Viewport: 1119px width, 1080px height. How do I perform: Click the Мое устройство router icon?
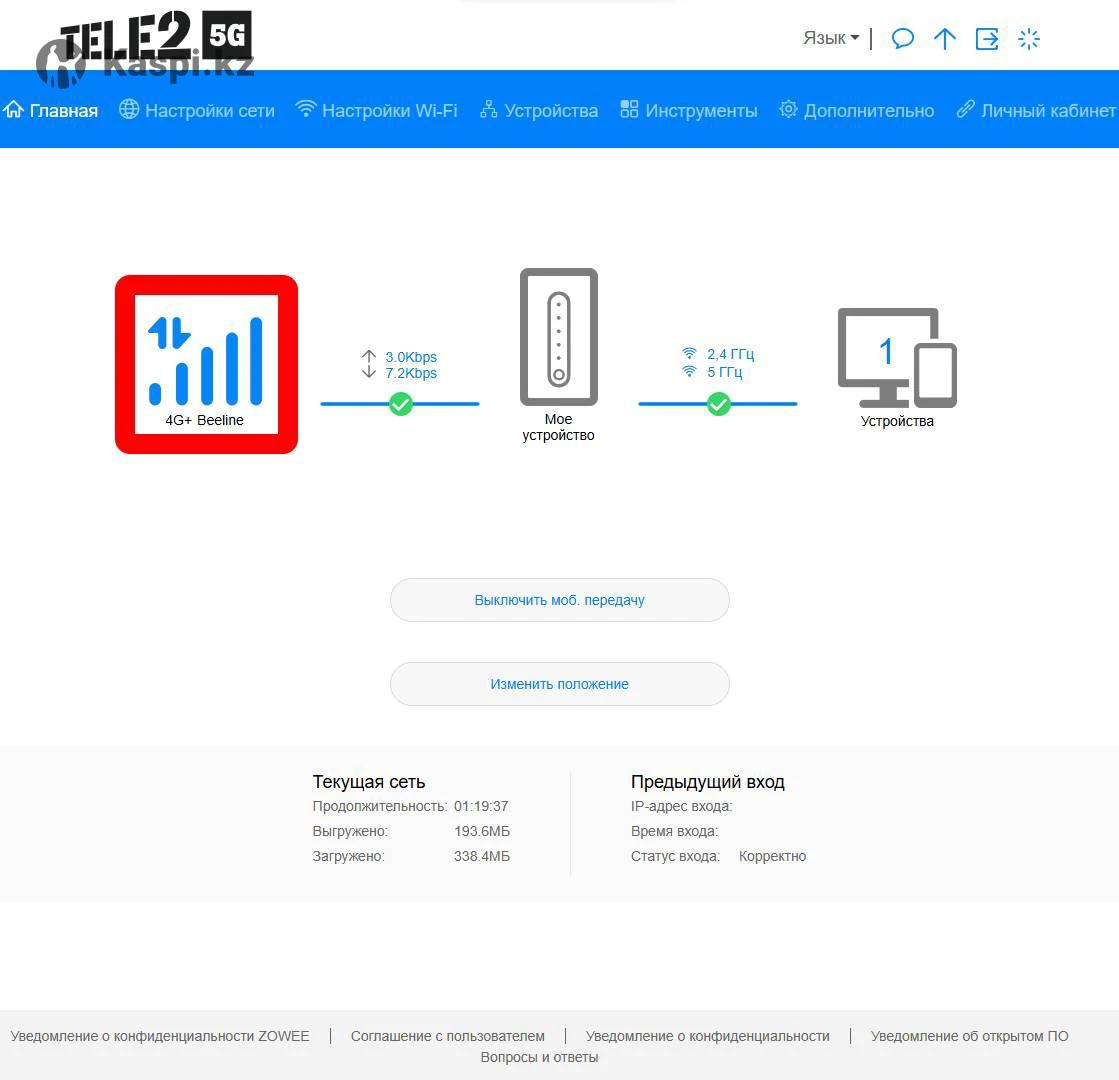coord(558,337)
